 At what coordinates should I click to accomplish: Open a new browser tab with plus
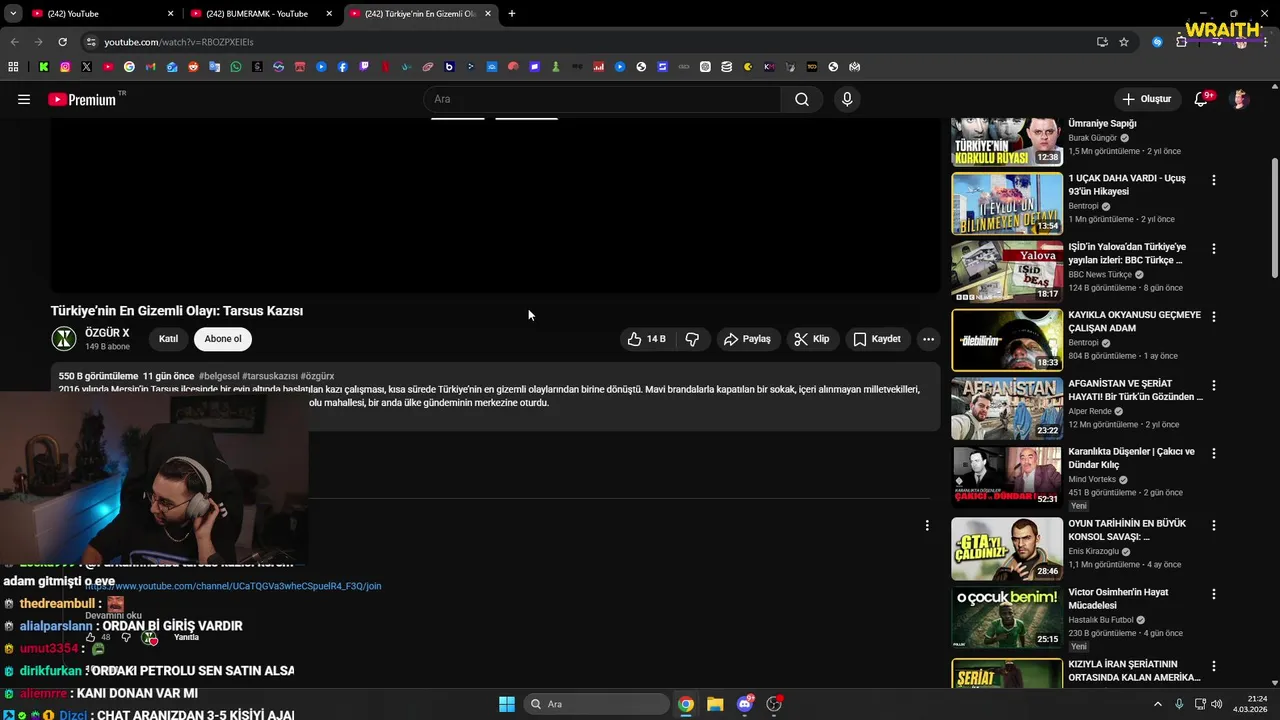[512, 14]
